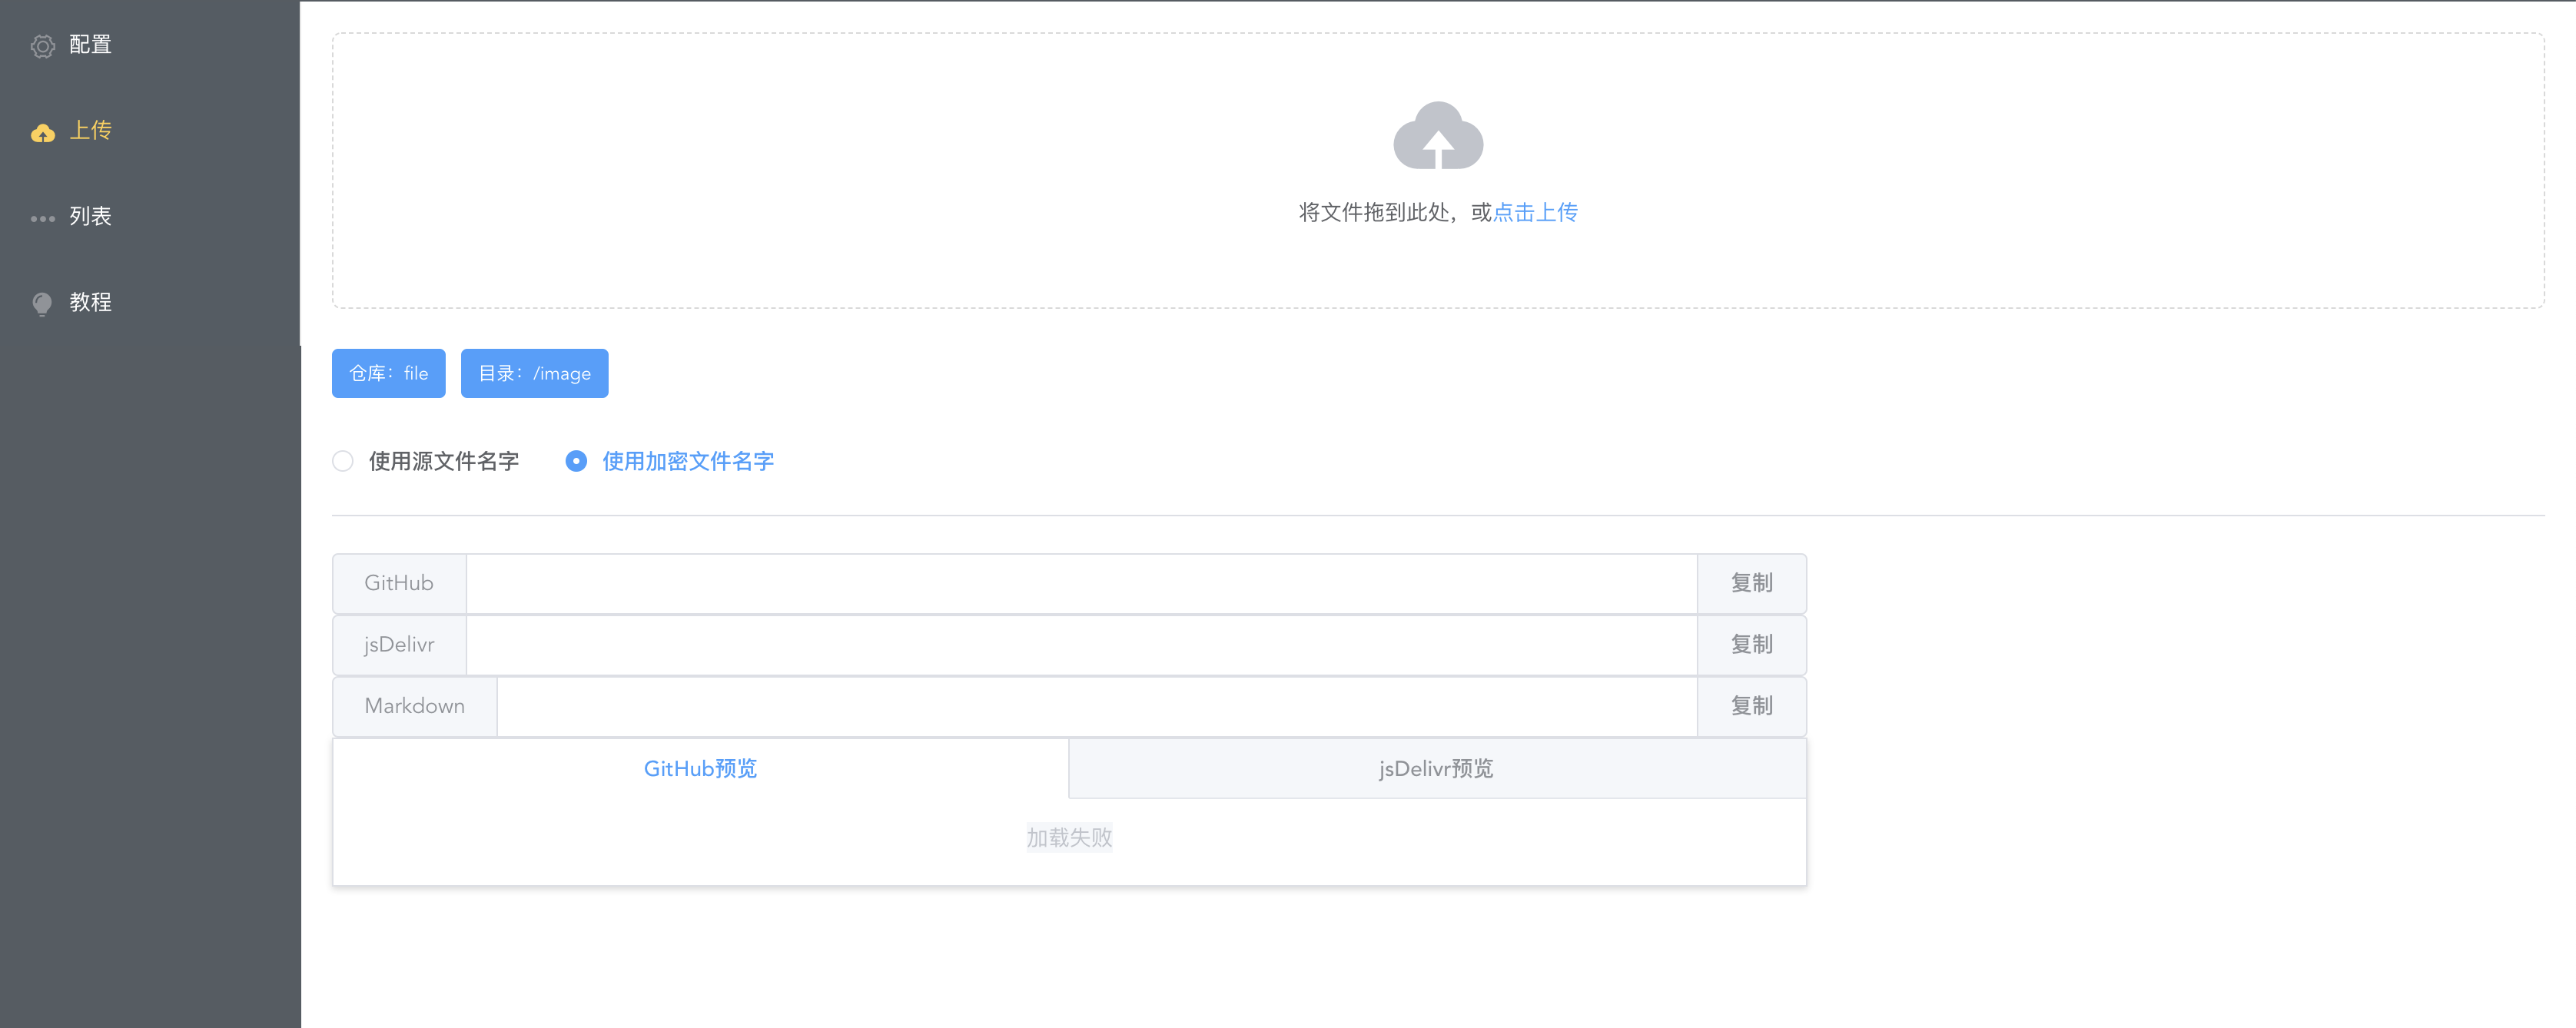
Task: Click the 将文件拖到此处 drop zone text
Action: [1374, 212]
